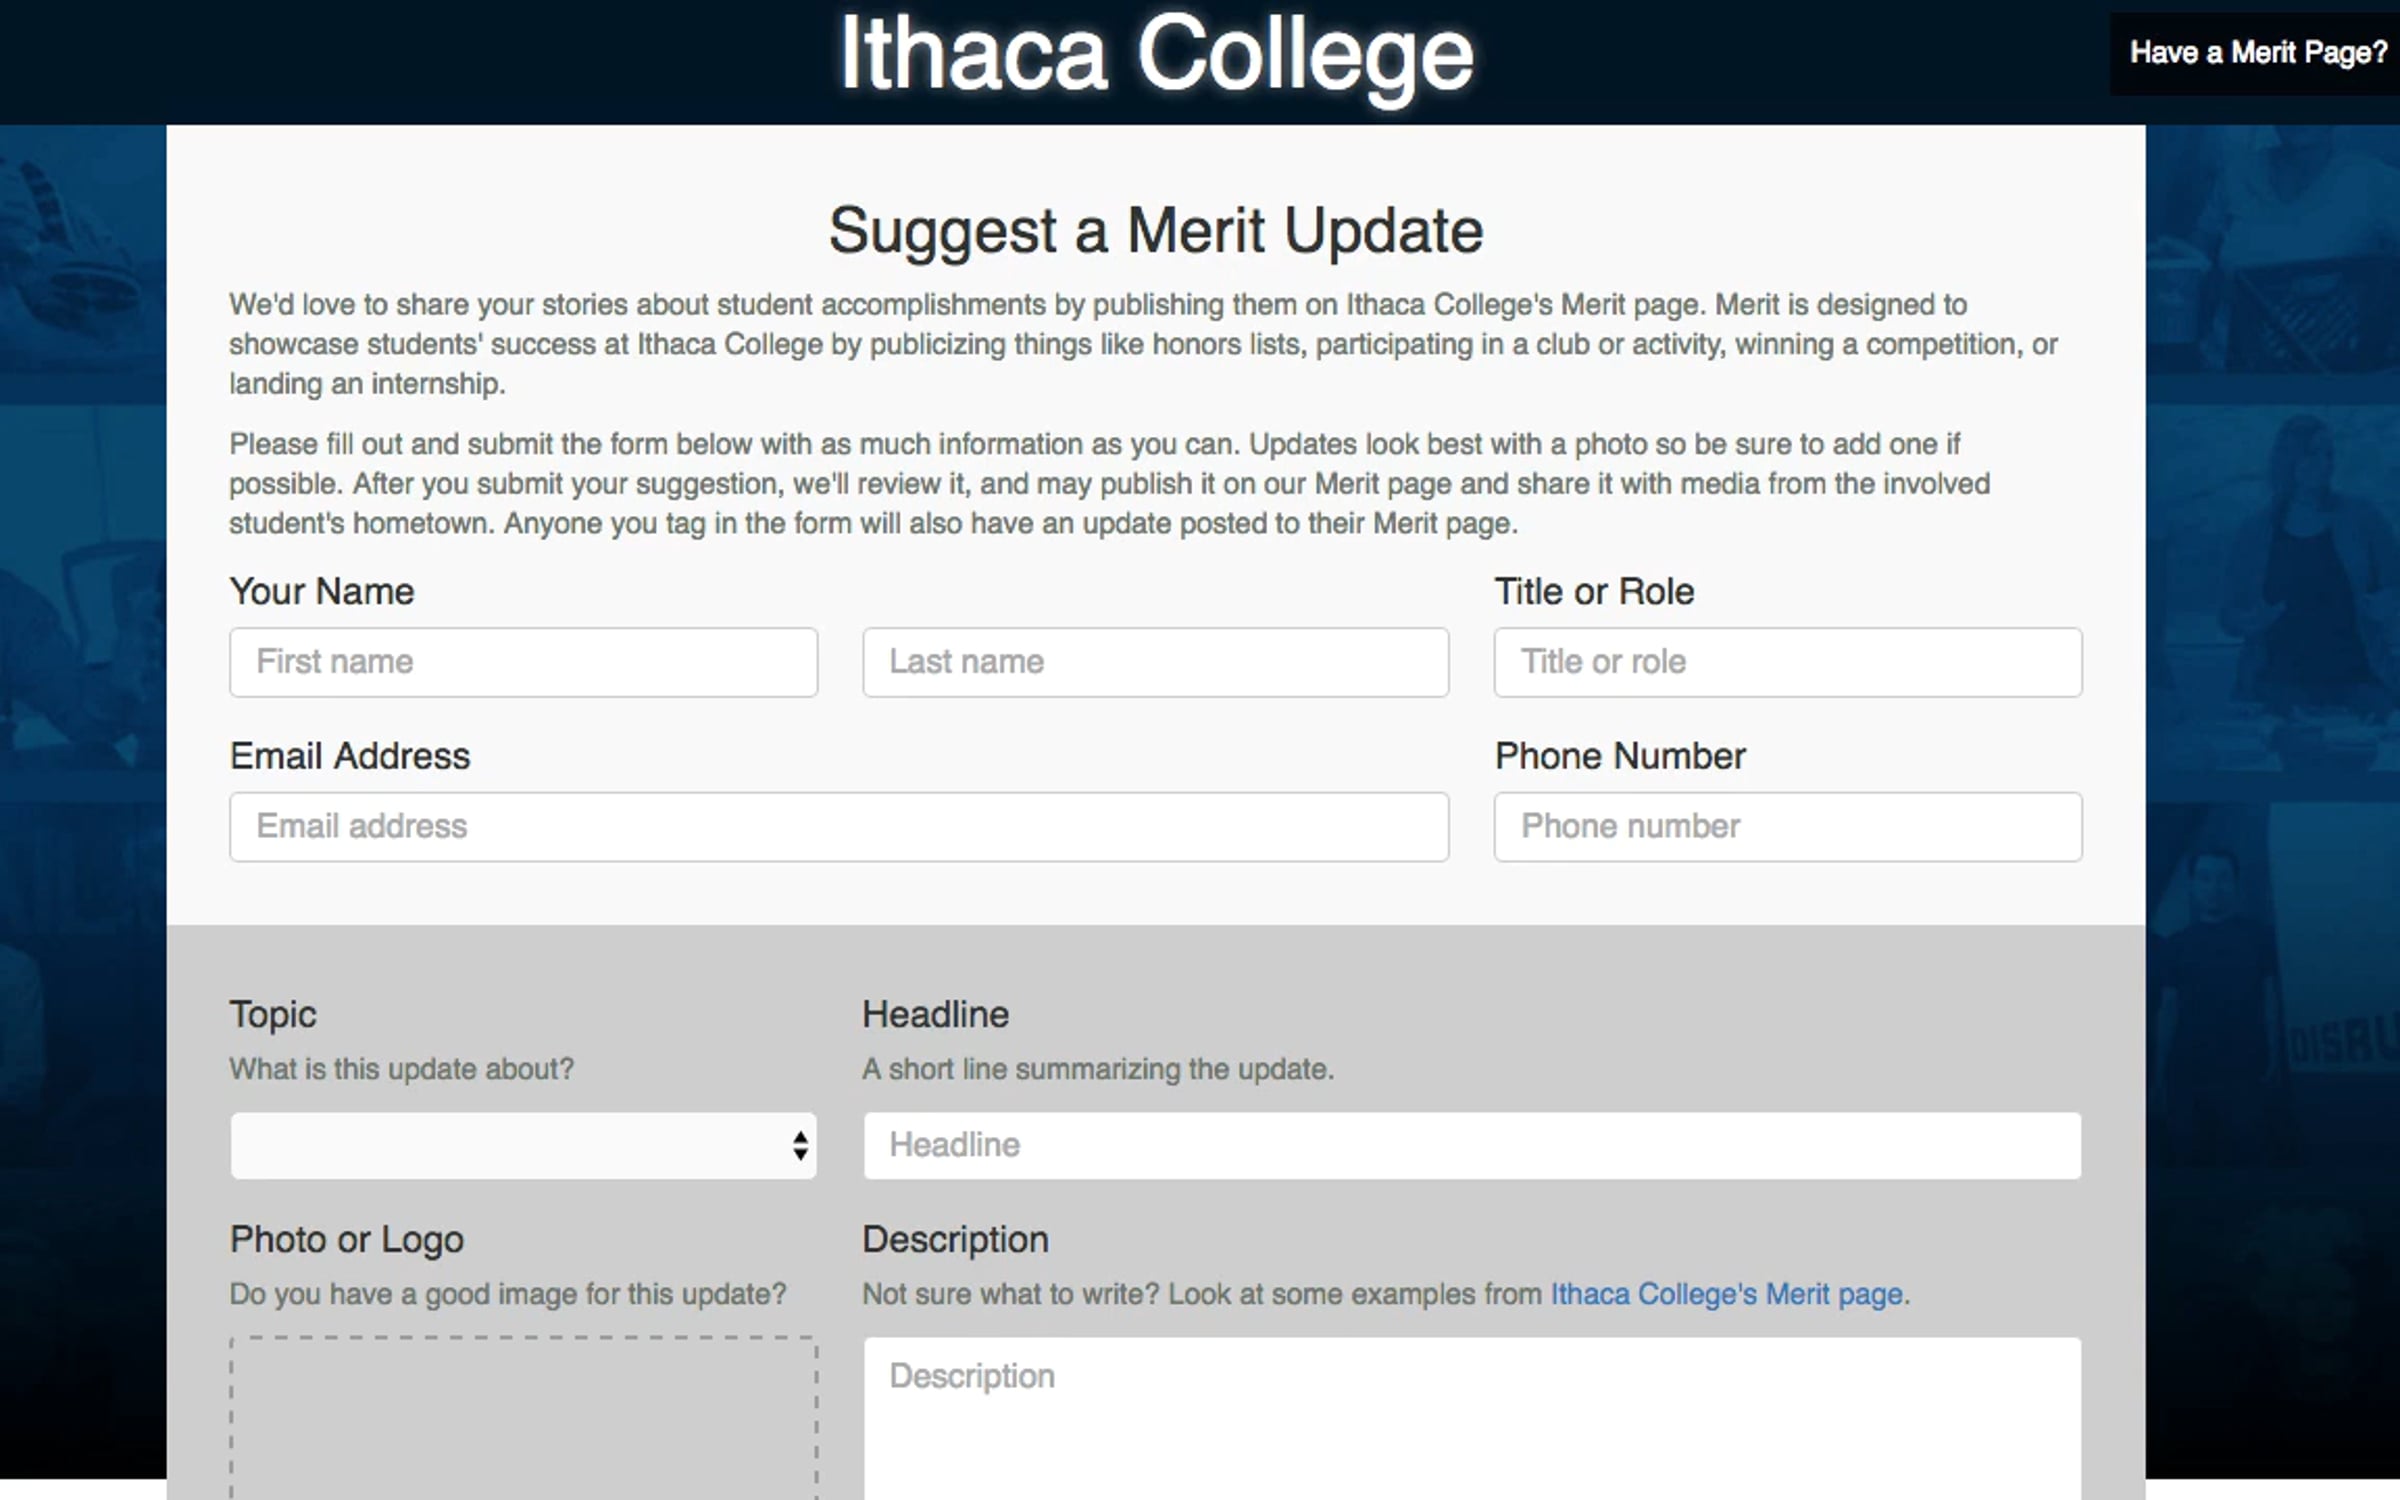The image size is (2400, 1500).
Task: Click the Your Name label
Action: click(x=322, y=591)
